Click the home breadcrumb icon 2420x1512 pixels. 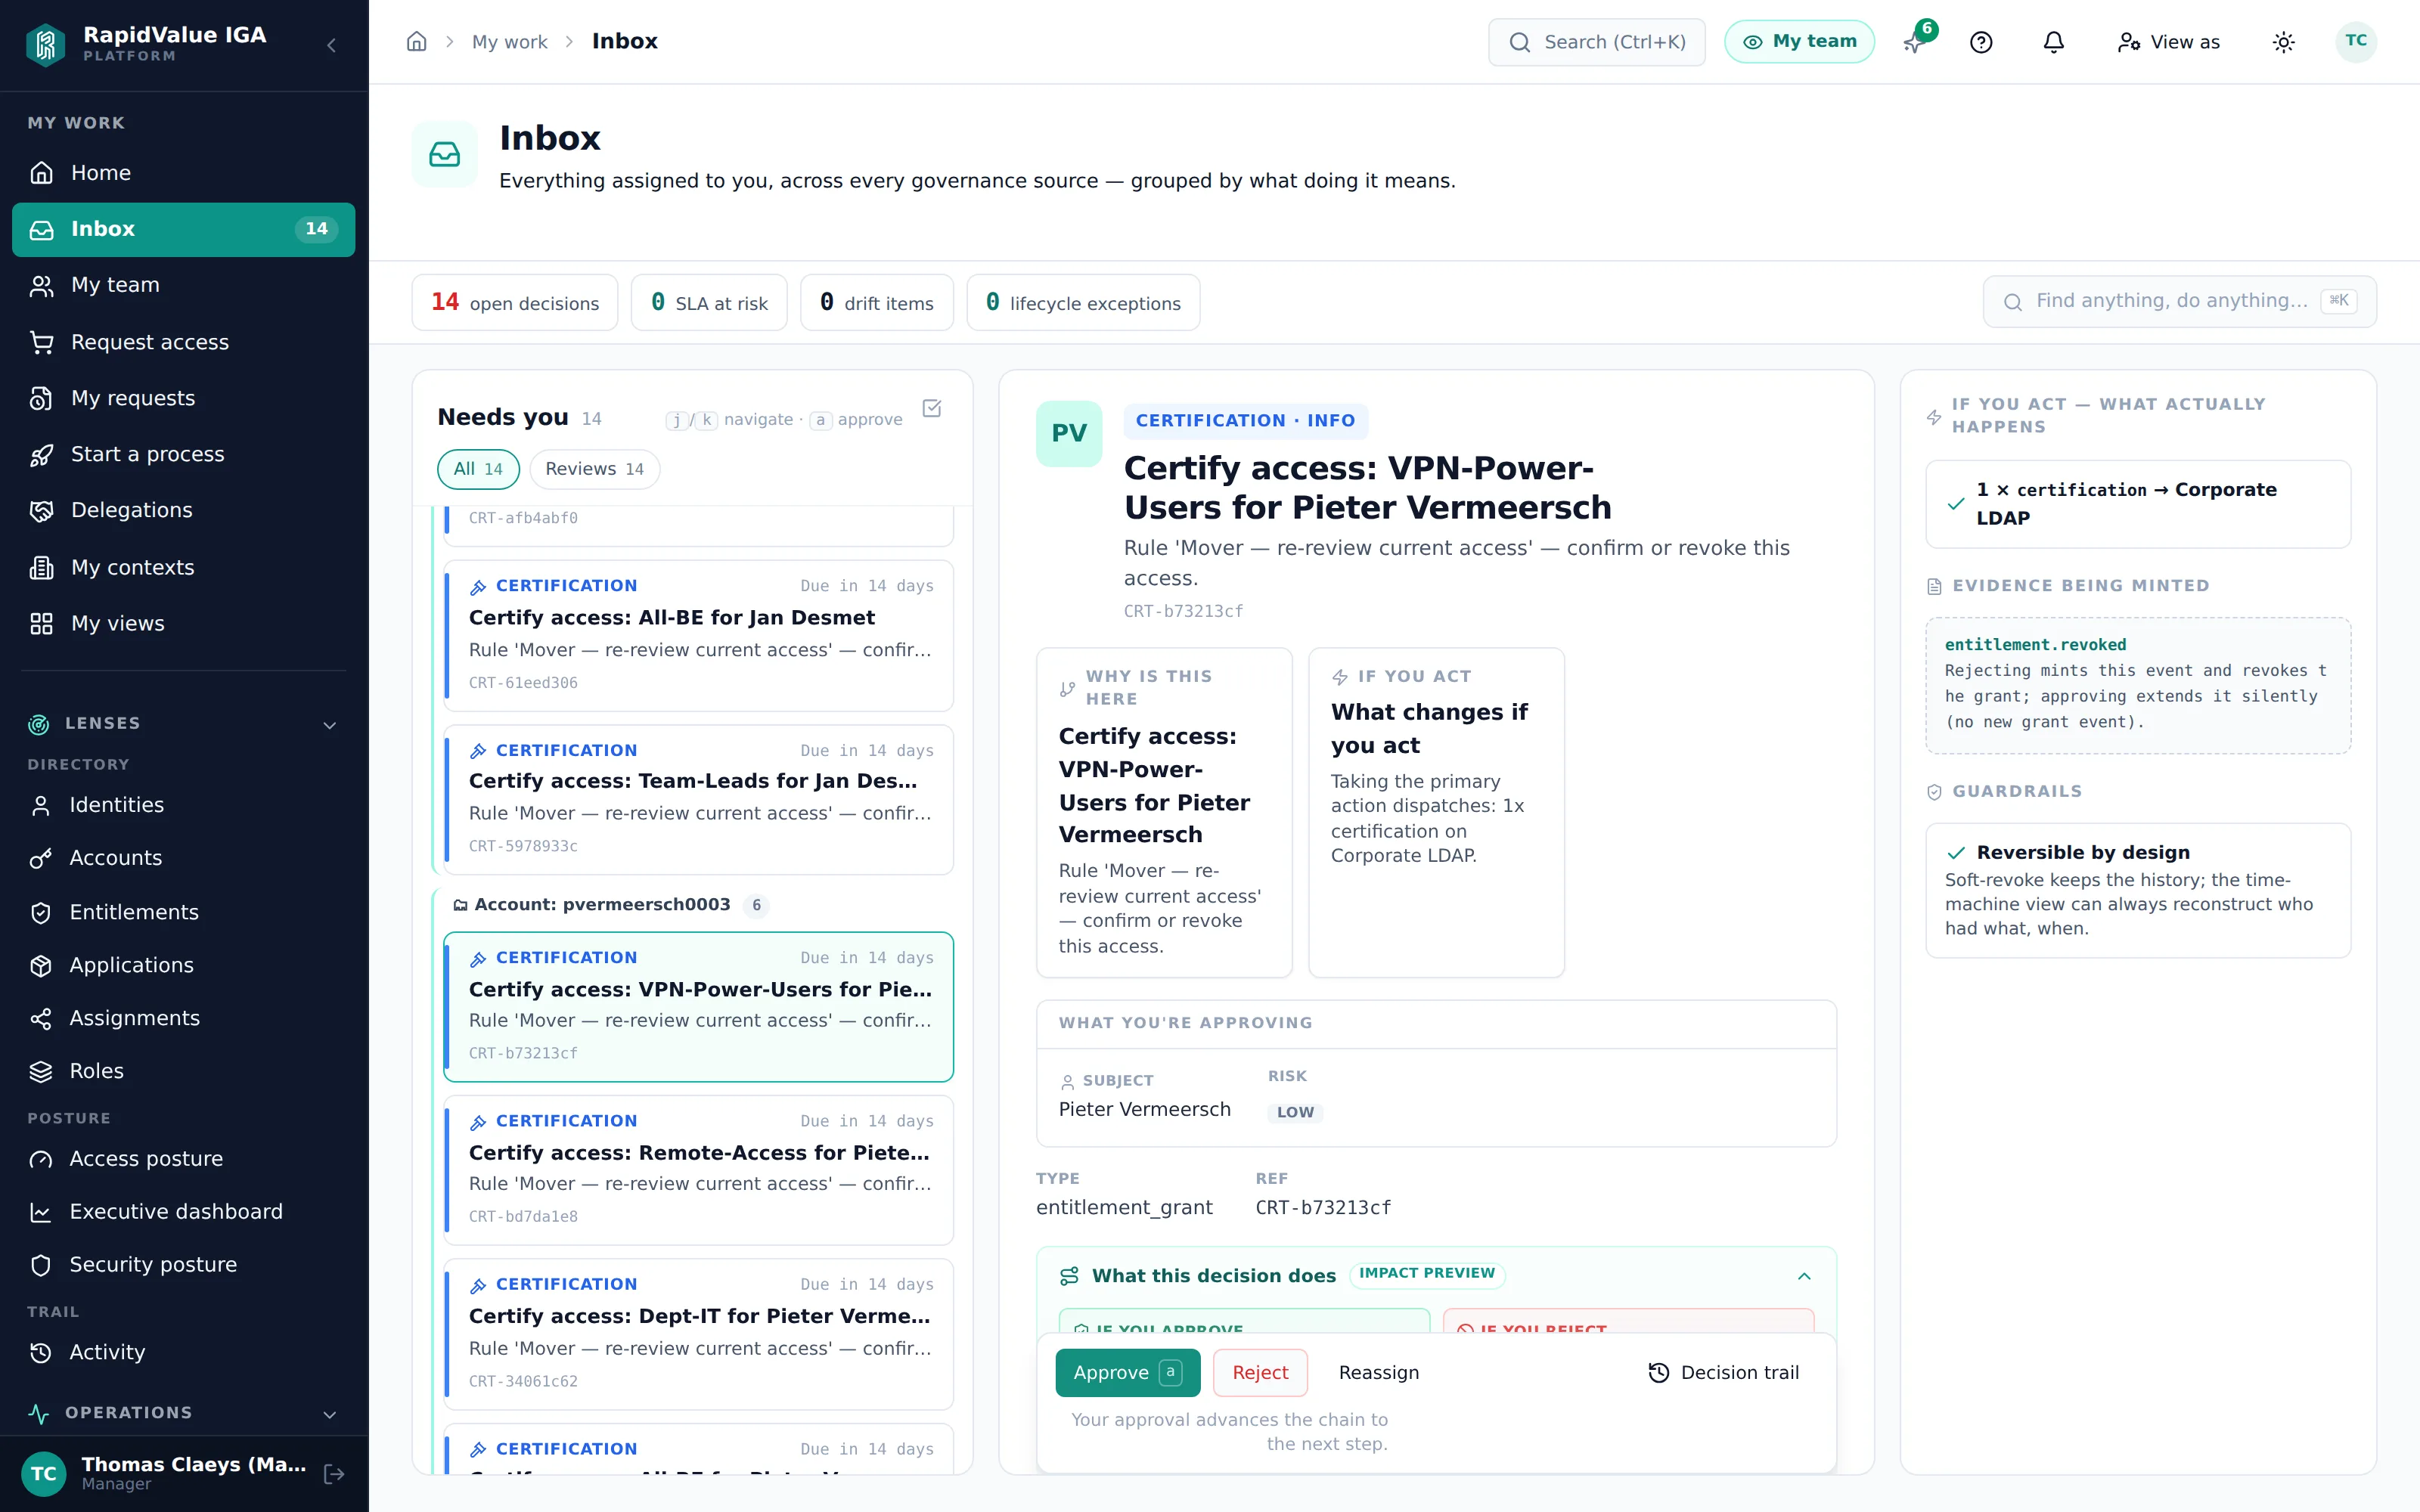(x=417, y=42)
